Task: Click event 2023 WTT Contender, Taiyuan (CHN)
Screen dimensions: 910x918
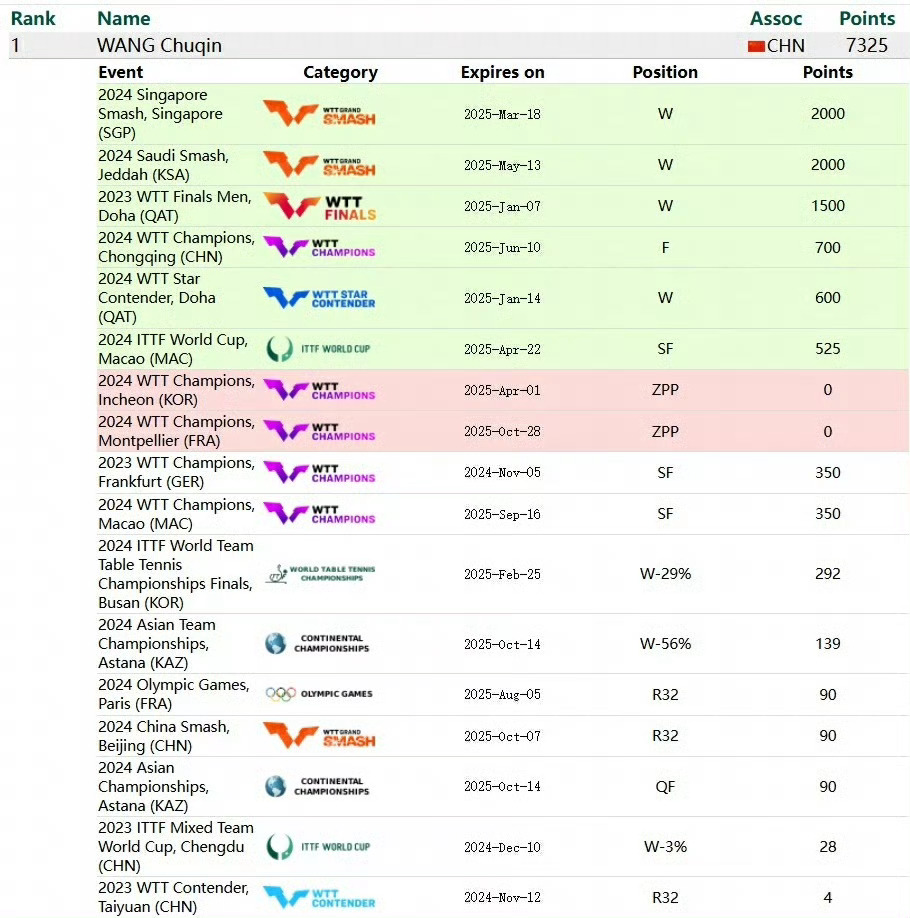Action: [174, 897]
